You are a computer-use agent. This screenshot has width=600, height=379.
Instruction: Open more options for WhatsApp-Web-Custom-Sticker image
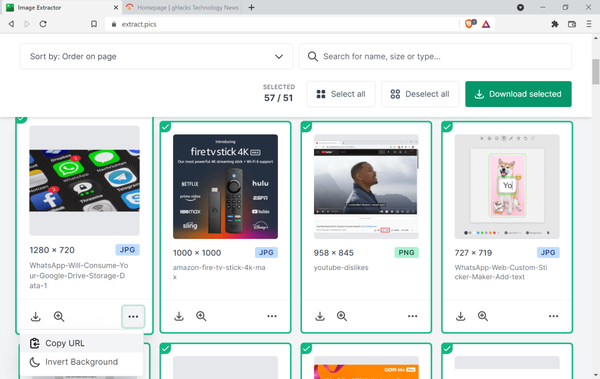553,316
